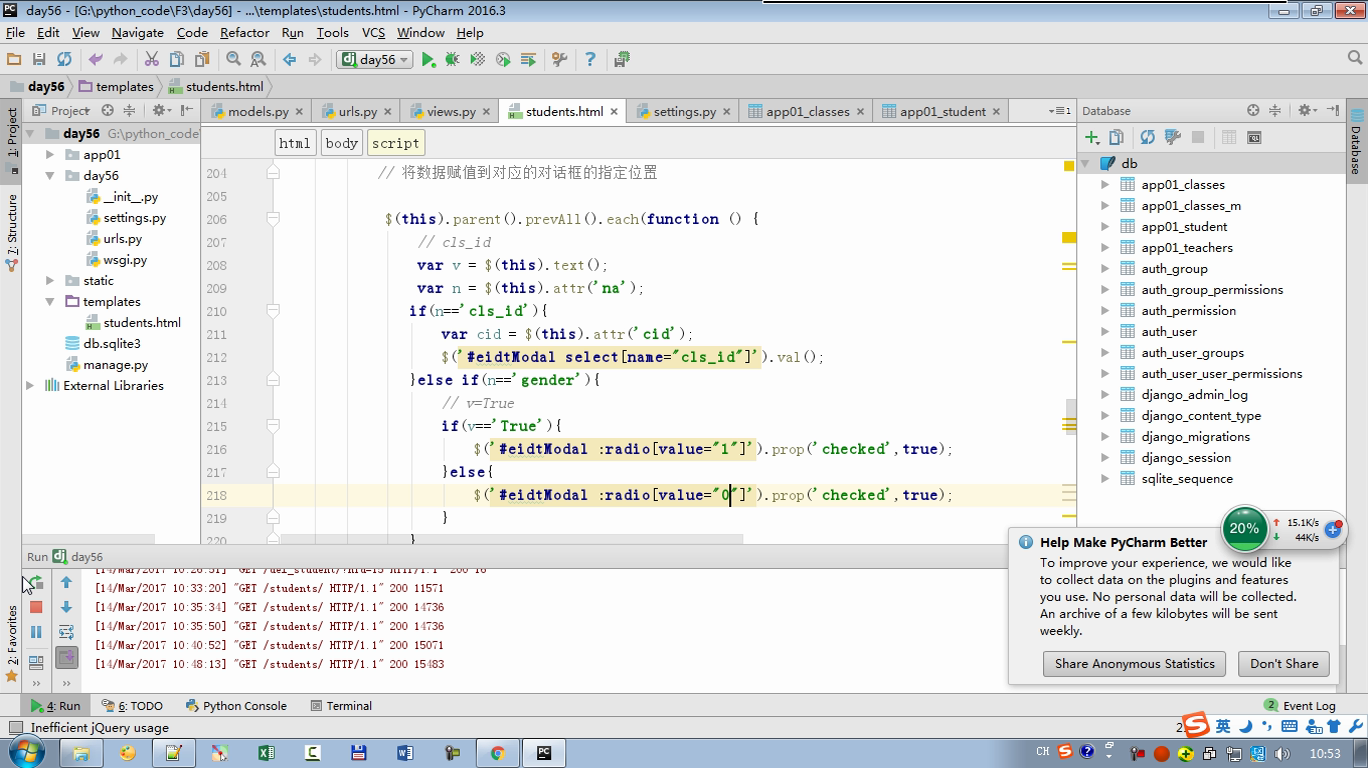Collapse the templates folder in Project tree

[x=50, y=302]
